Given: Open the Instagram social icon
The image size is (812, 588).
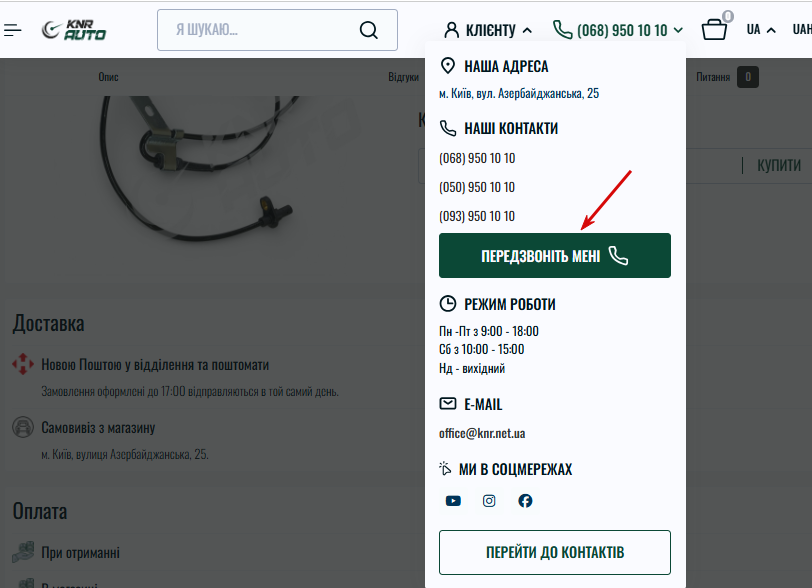Looking at the screenshot, I should 489,501.
